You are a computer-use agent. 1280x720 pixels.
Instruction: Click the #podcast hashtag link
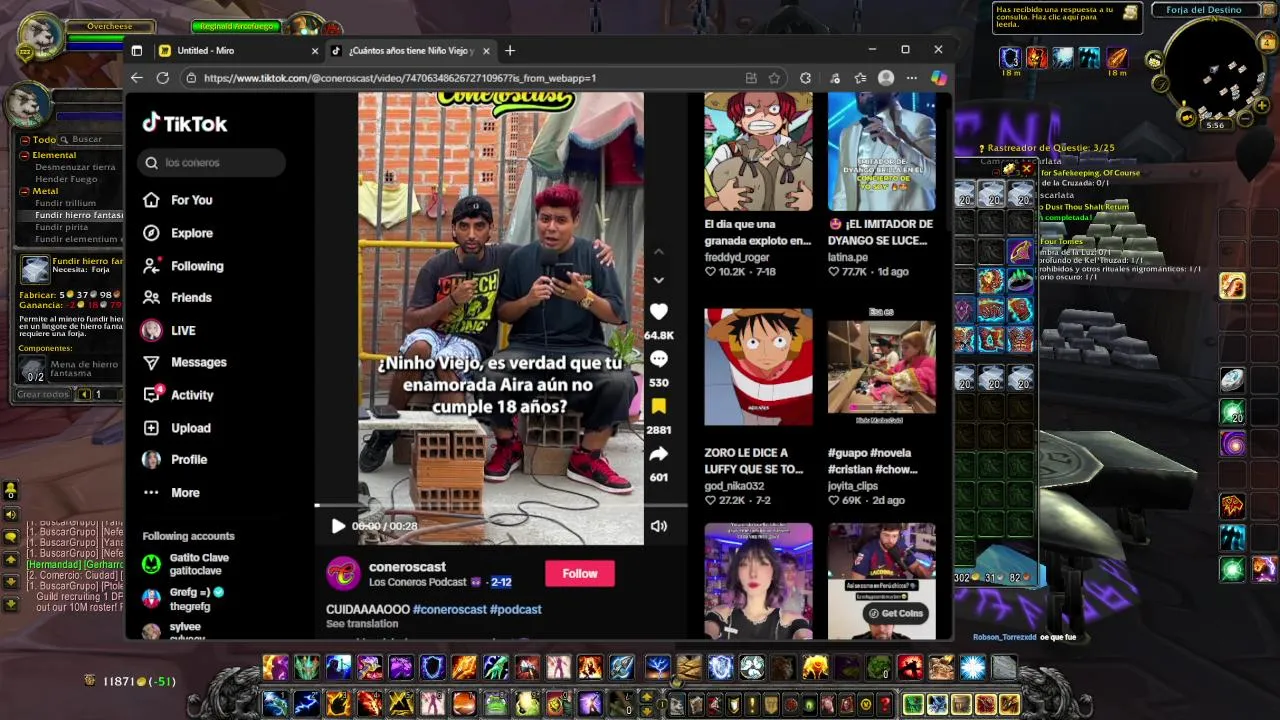coord(516,609)
